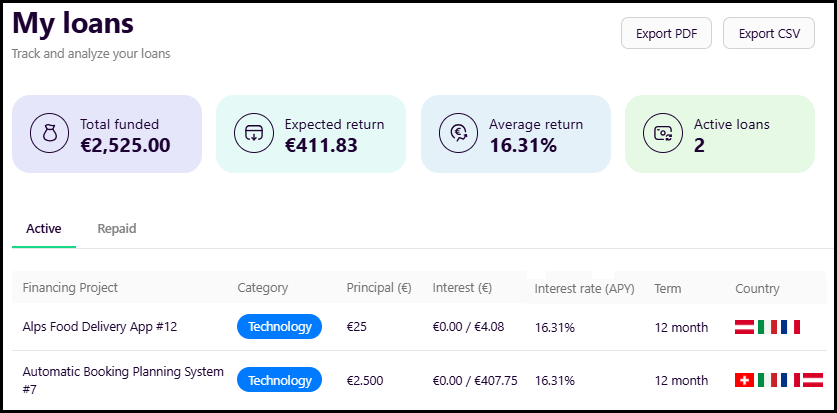Click Technology tag in Automatic Booking row

point(279,380)
